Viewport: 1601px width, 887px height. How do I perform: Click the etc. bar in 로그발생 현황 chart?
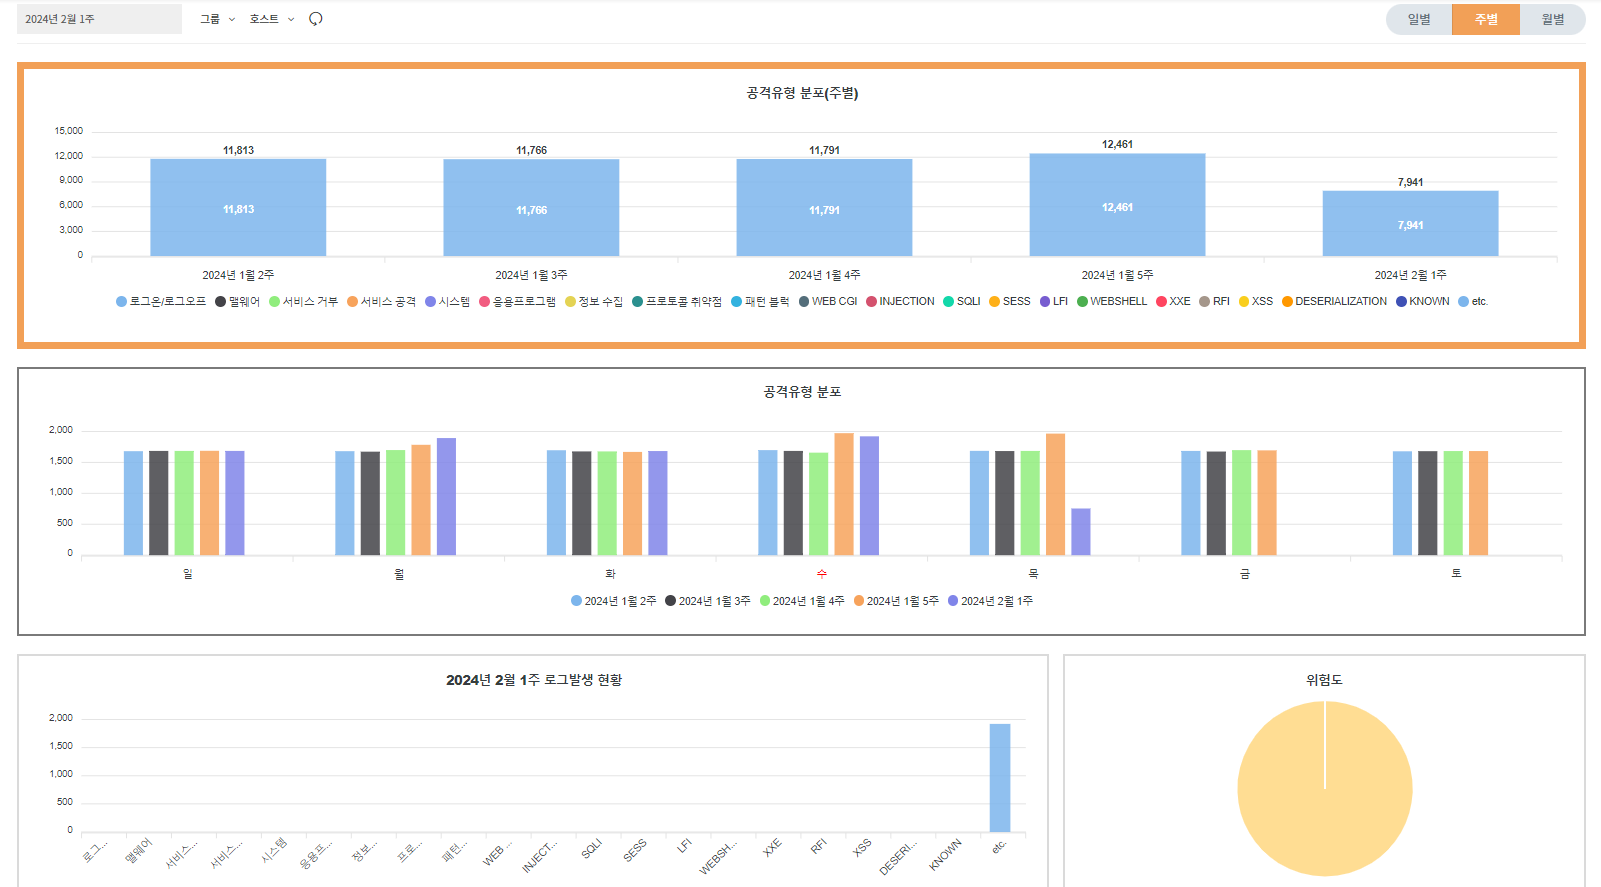click(999, 777)
